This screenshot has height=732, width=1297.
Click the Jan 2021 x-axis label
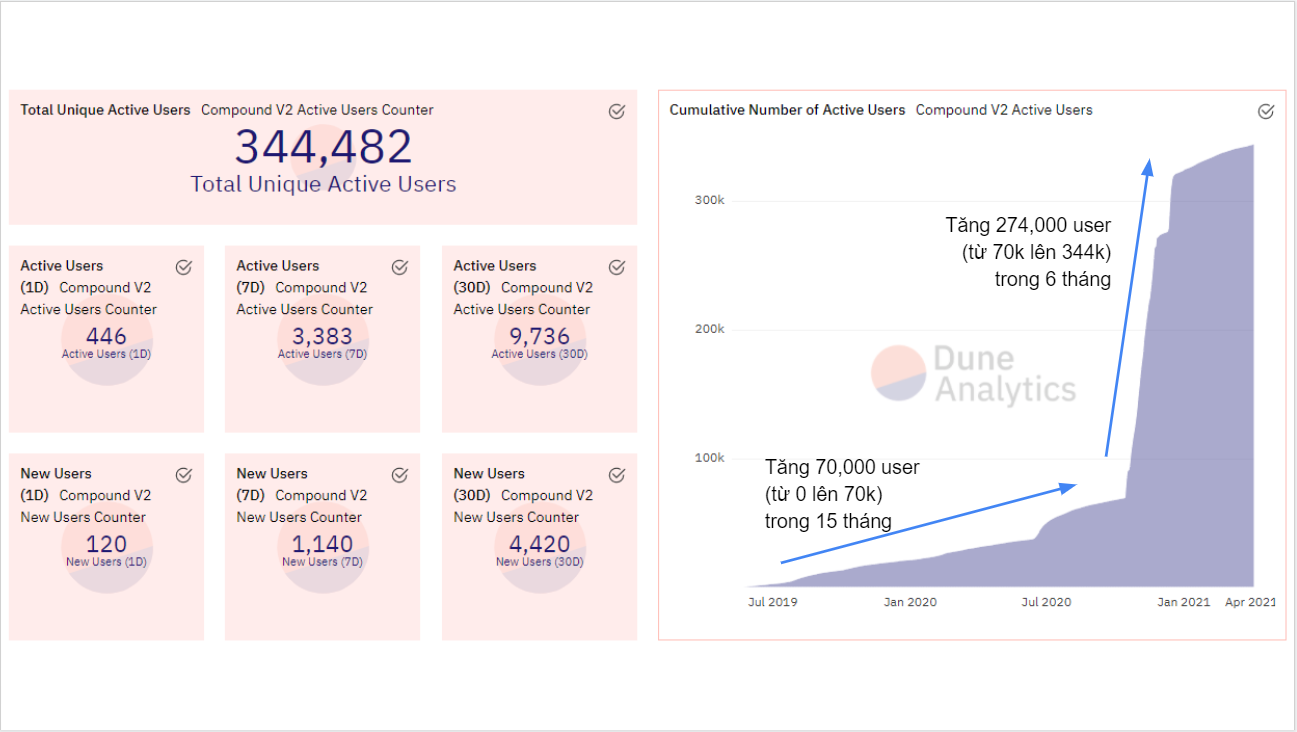pos(1183,602)
